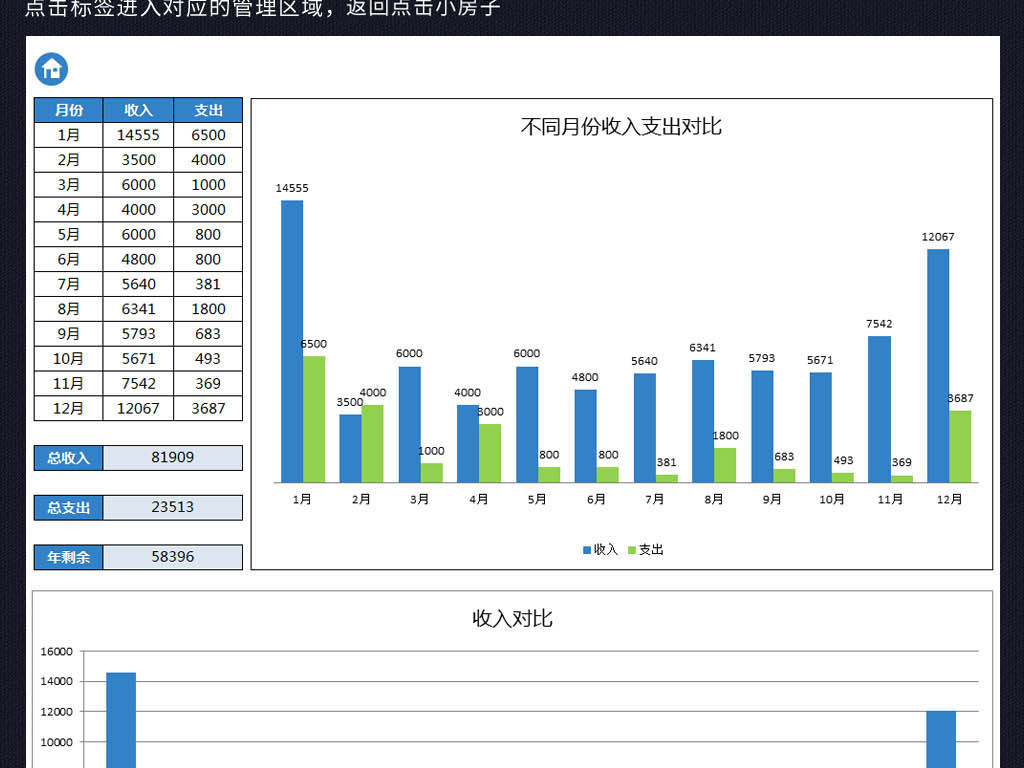Select the total expense value 23513
The height and width of the screenshot is (768, 1024).
click(x=173, y=507)
